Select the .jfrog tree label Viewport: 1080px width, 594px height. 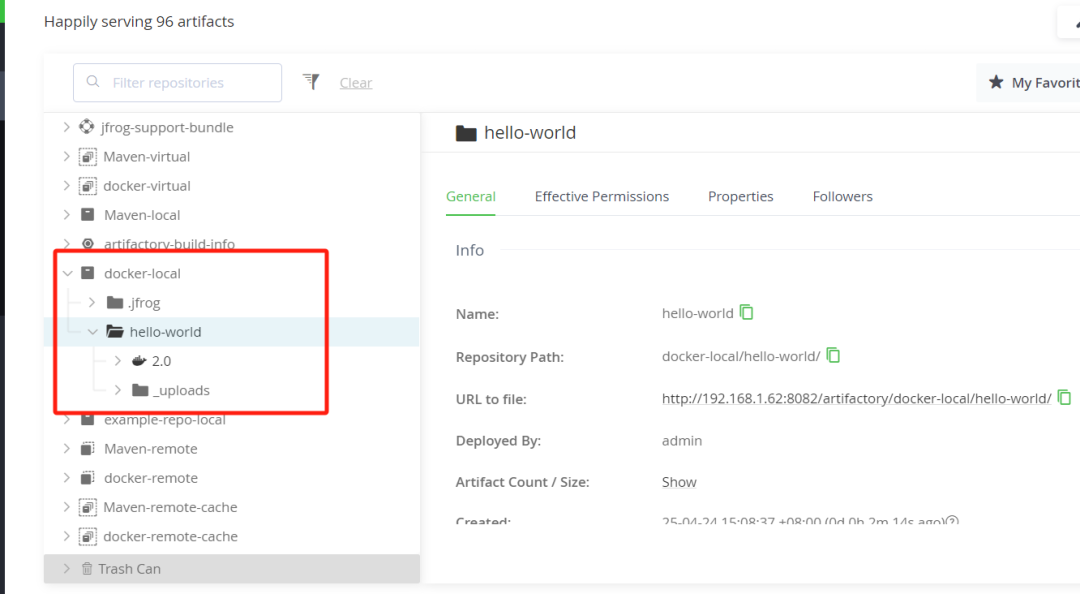tap(145, 303)
